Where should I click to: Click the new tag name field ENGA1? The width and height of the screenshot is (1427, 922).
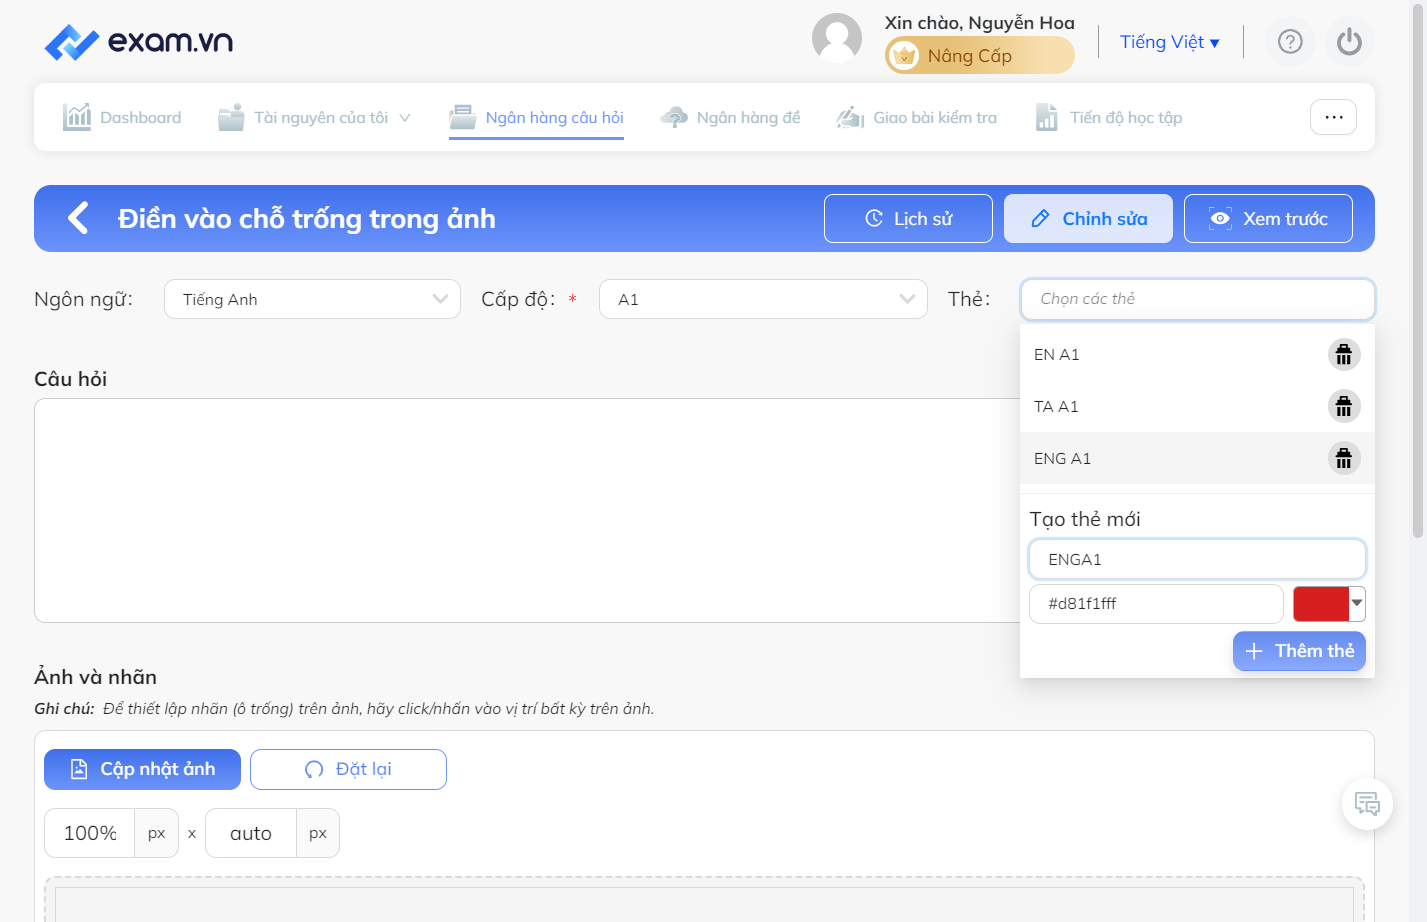[x=1197, y=559]
